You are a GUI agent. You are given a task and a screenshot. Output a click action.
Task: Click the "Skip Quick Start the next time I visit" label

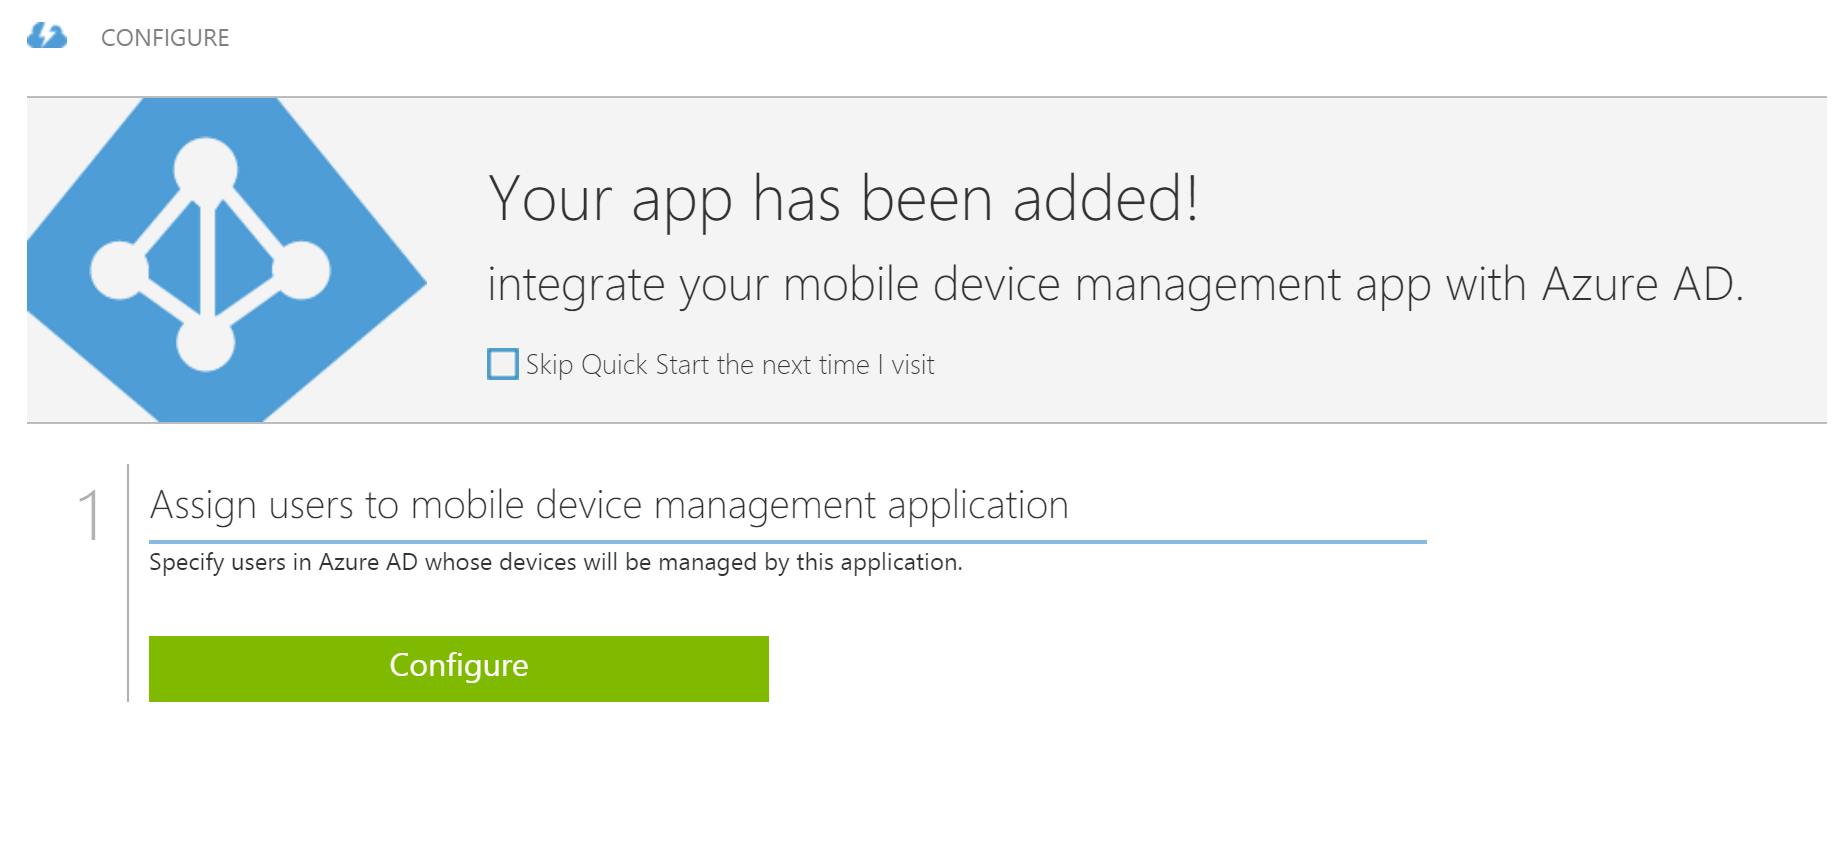click(x=730, y=365)
